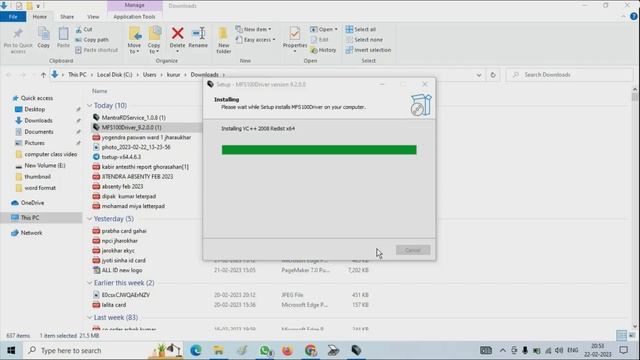
Task: Expand the New item dropdown
Action: click(254, 29)
